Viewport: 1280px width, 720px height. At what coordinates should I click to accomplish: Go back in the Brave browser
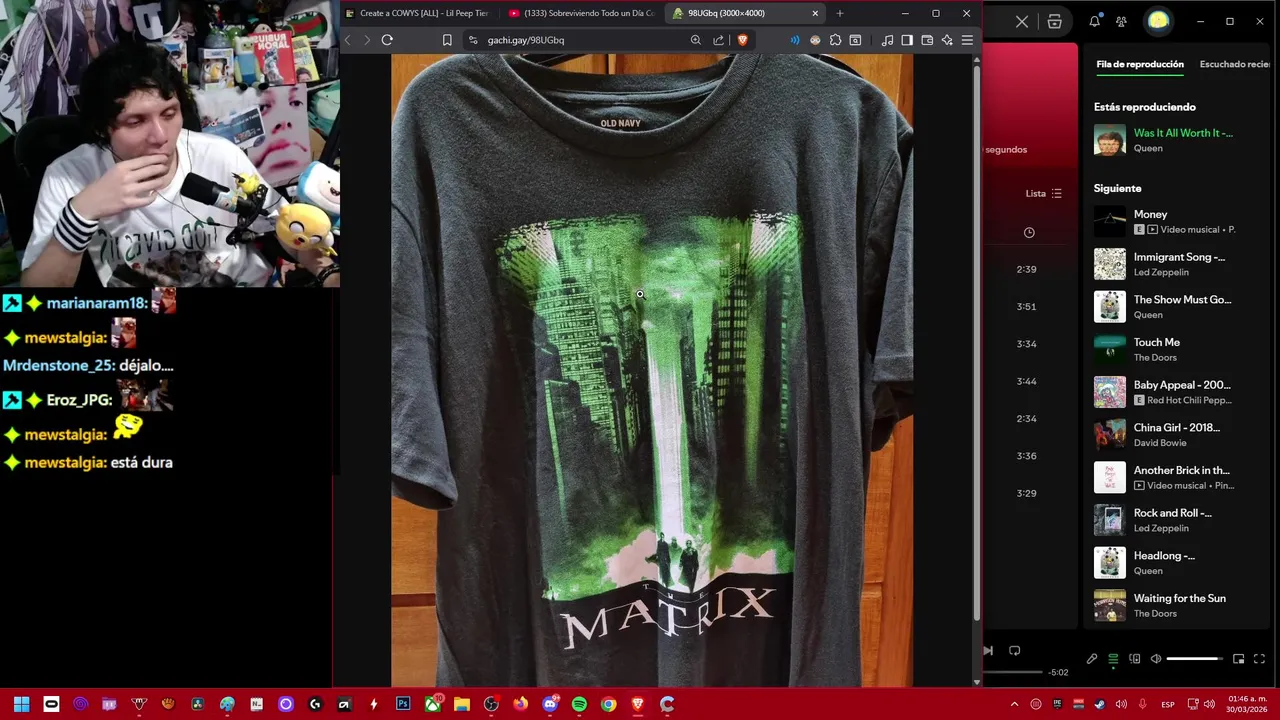348,40
